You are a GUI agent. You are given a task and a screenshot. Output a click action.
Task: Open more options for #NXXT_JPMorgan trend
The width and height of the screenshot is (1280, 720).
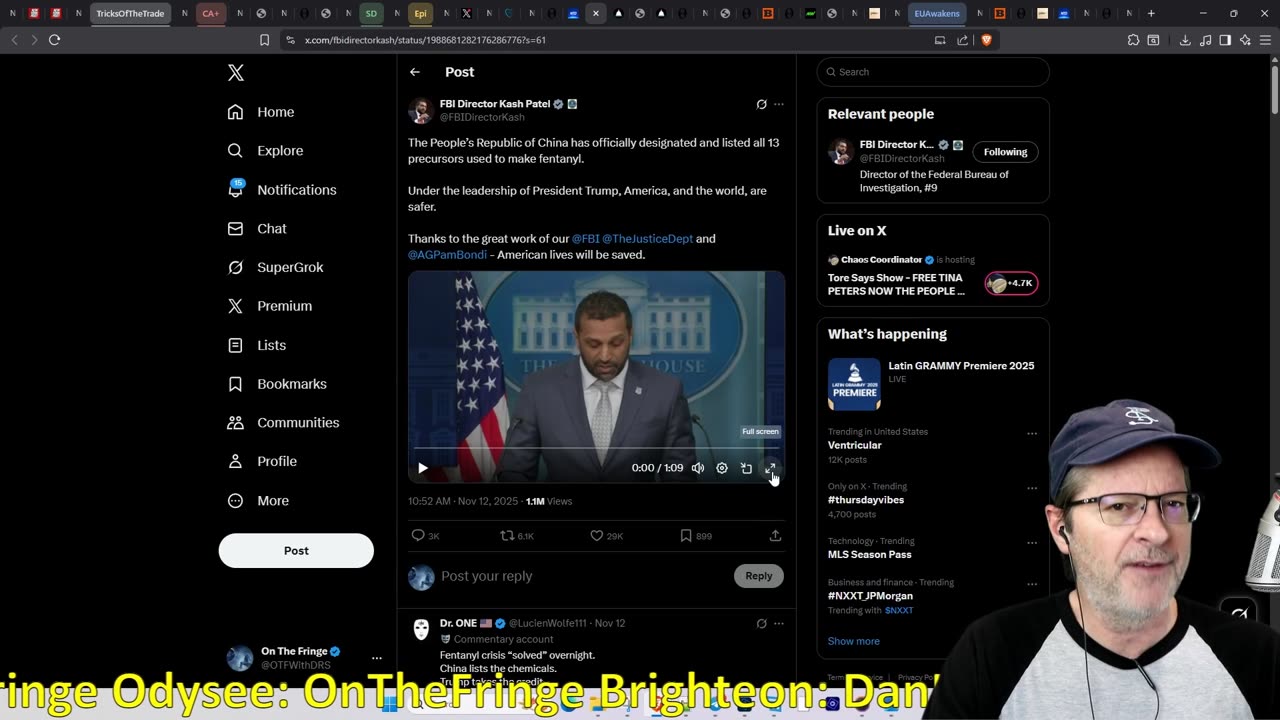[x=1032, y=584]
